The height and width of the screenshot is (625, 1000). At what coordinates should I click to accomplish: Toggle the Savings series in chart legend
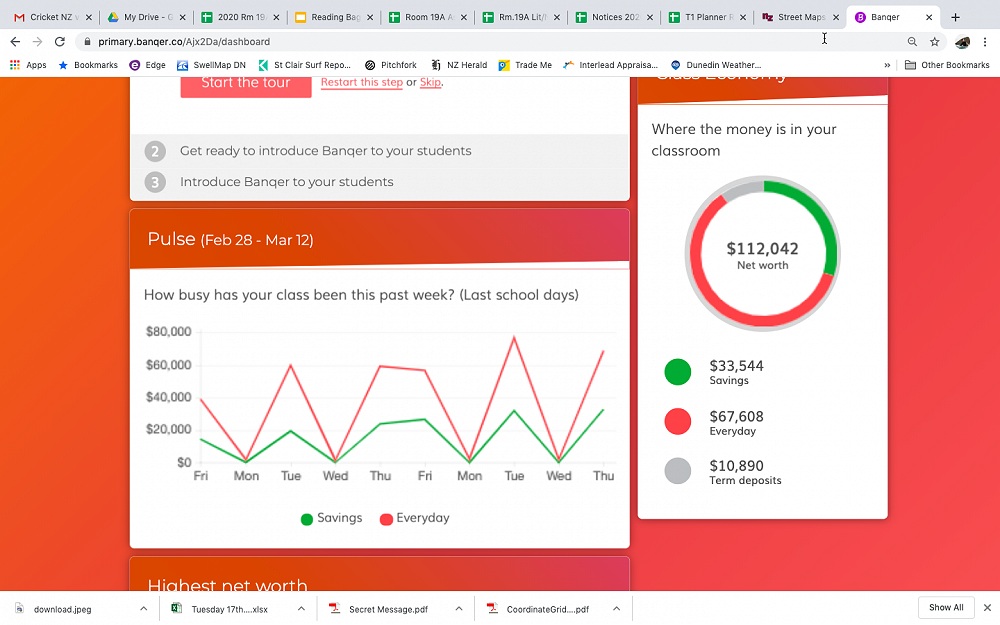pos(331,518)
